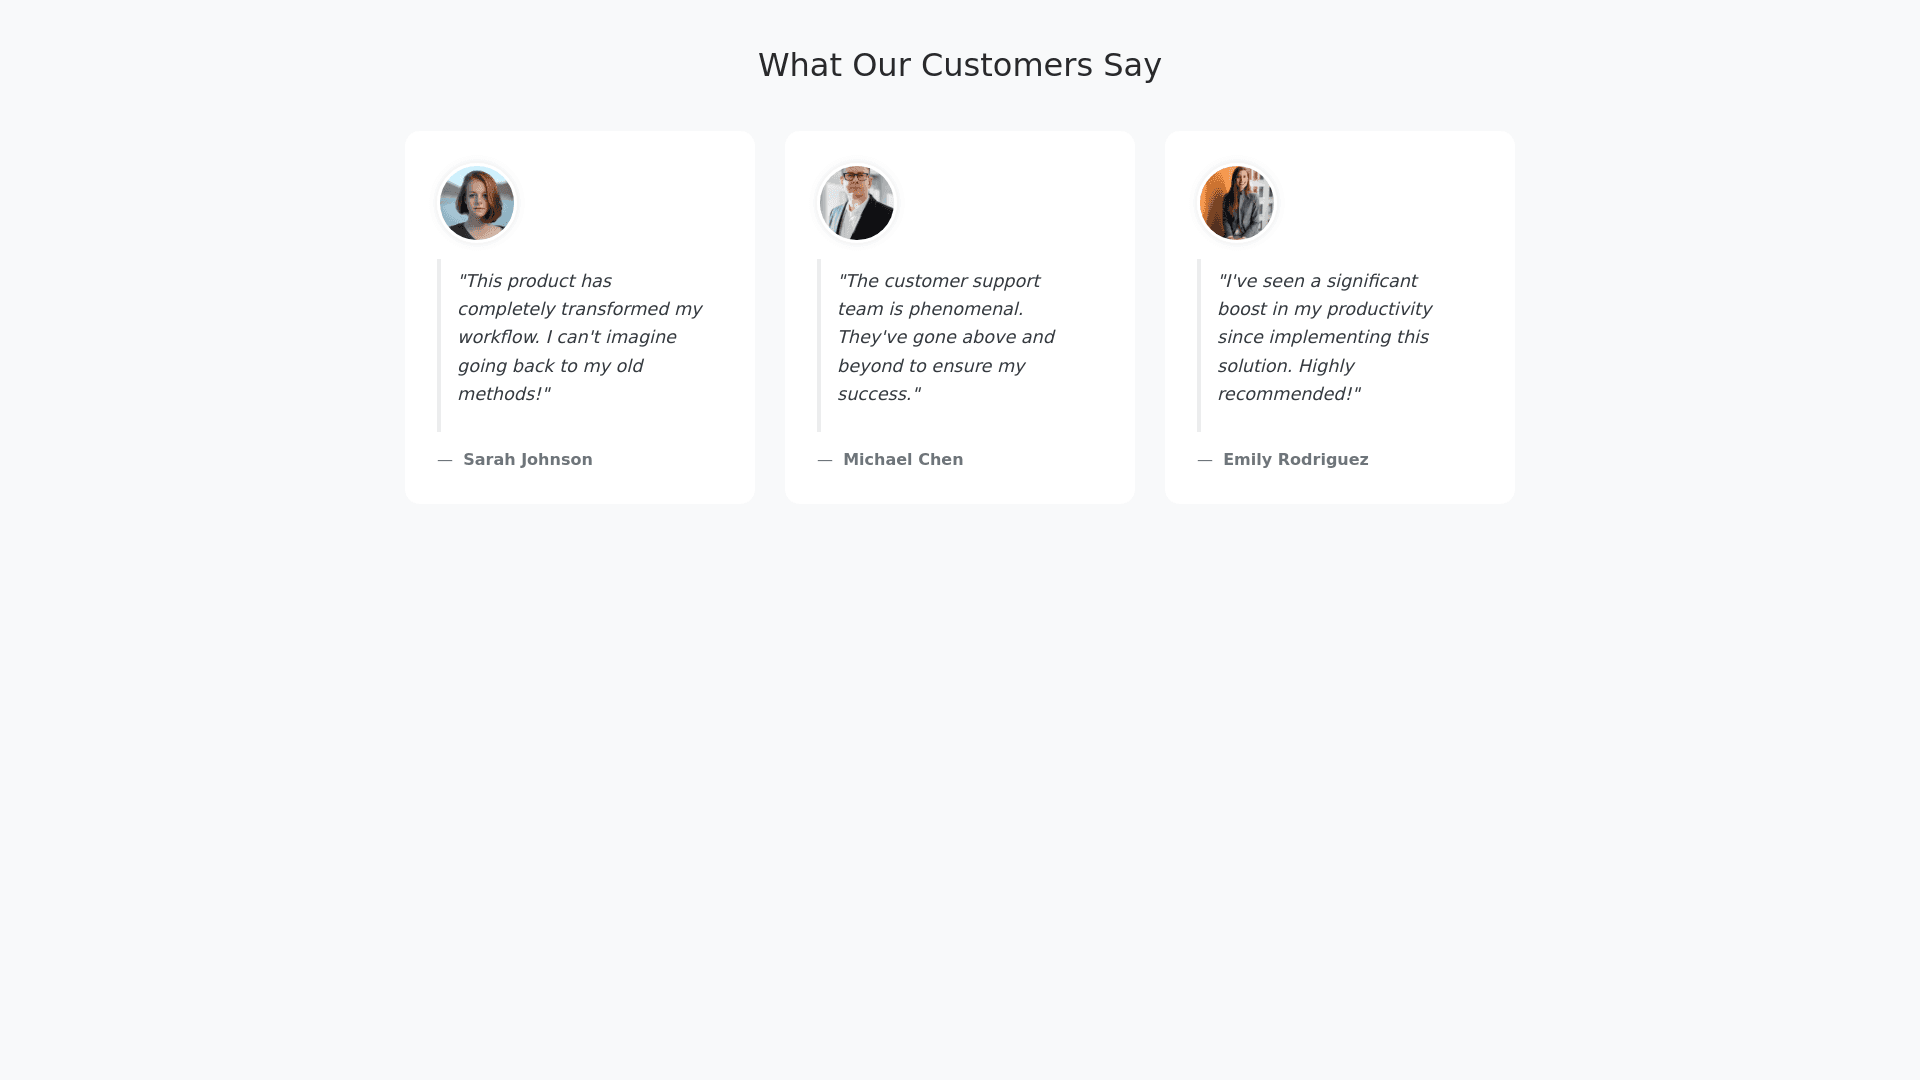The image size is (1920, 1080).
Task: Click the name Michael Chen
Action: tap(903, 460)
